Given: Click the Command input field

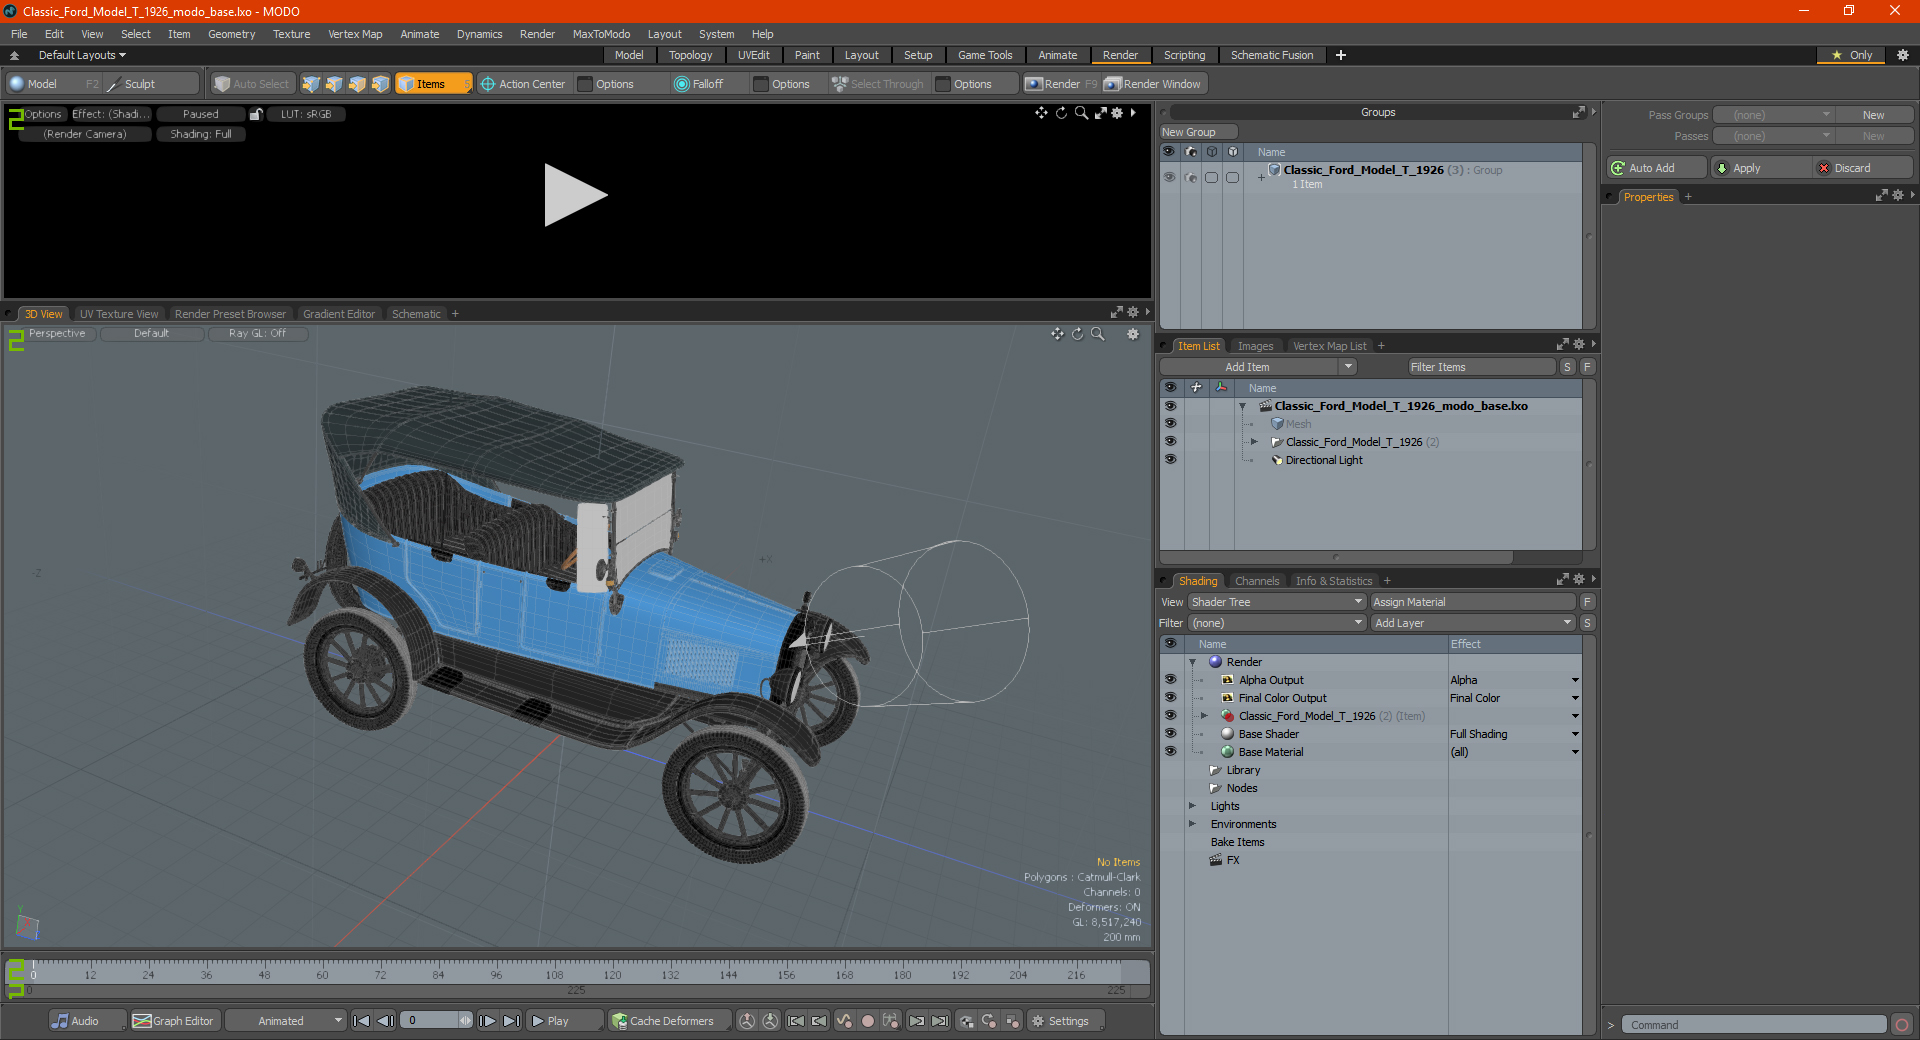Looking at the screenshot, I should (x=1754, y=1025).
